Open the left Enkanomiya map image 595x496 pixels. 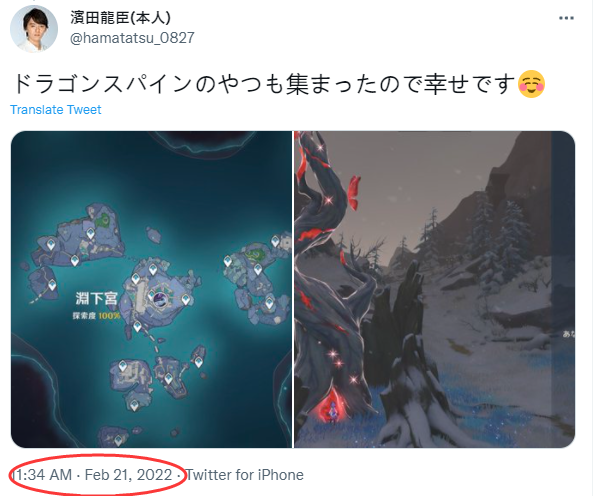151,289
